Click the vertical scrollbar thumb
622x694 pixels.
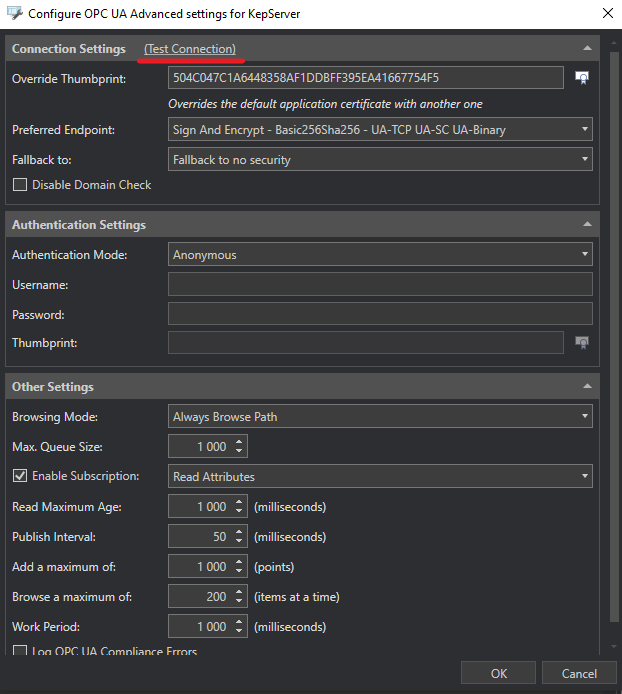point(614,336)
